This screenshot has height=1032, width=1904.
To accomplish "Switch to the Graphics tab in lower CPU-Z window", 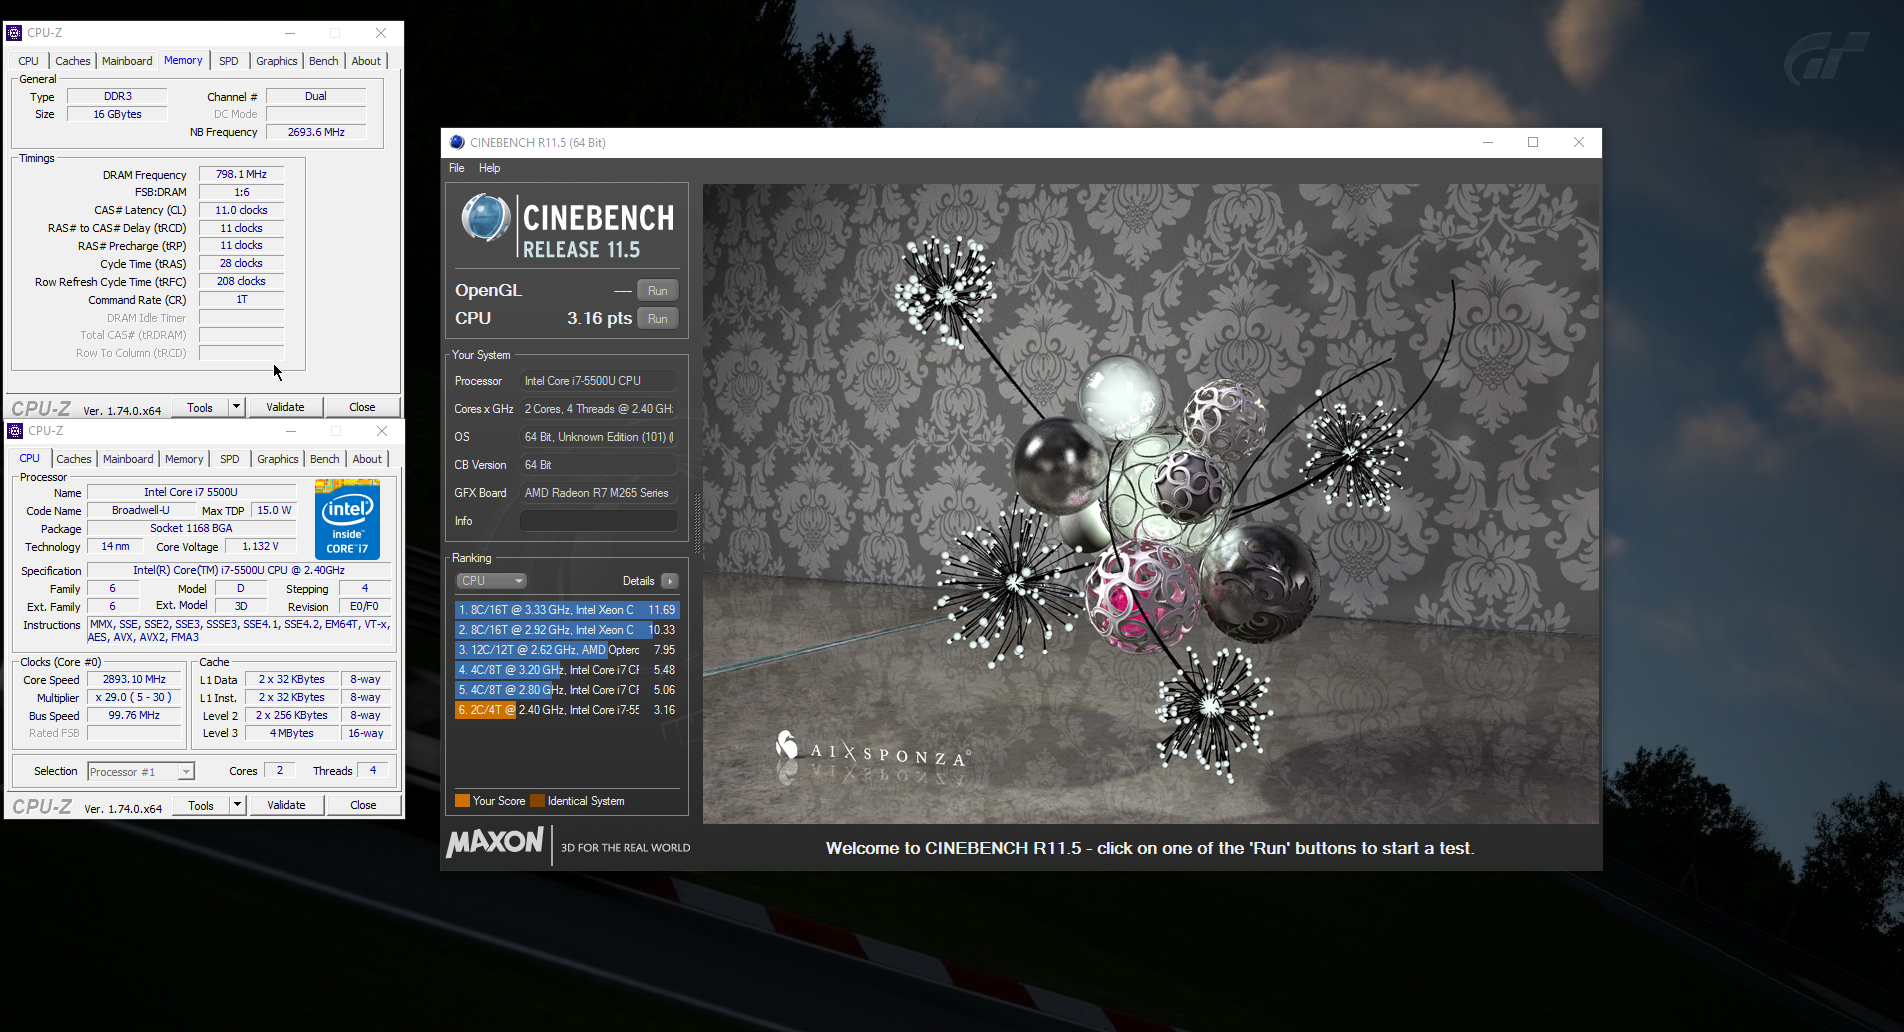I will click(278, 459).
